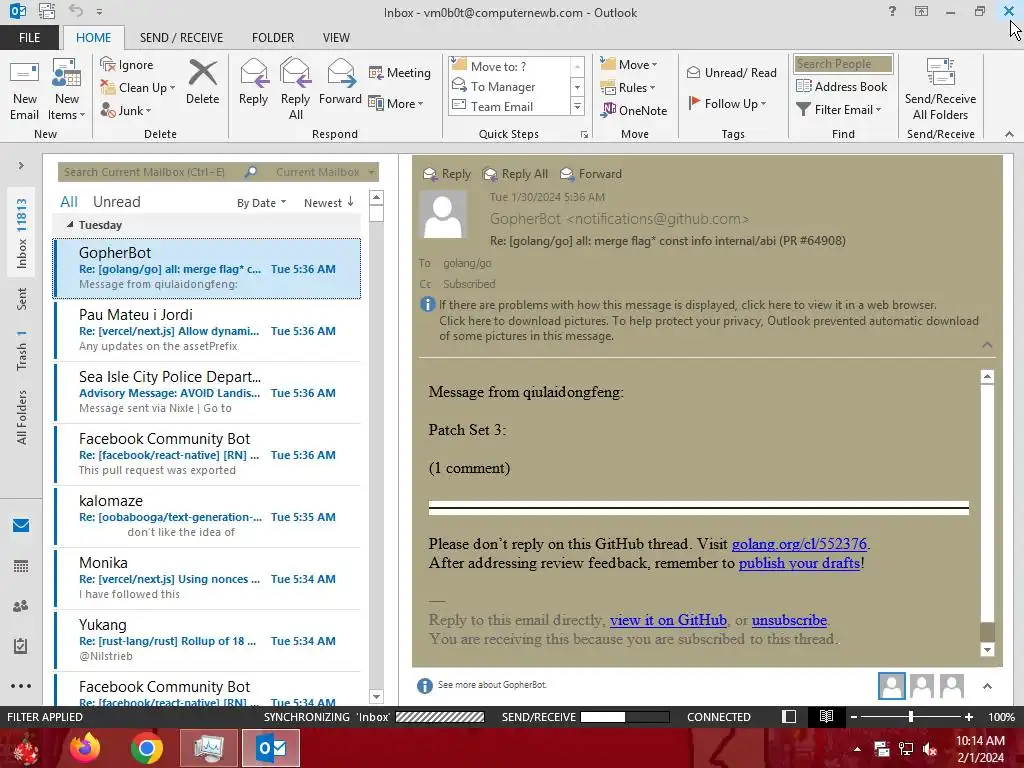
Task: Open the golang.org/cl/552376 link
Action: 799,544
